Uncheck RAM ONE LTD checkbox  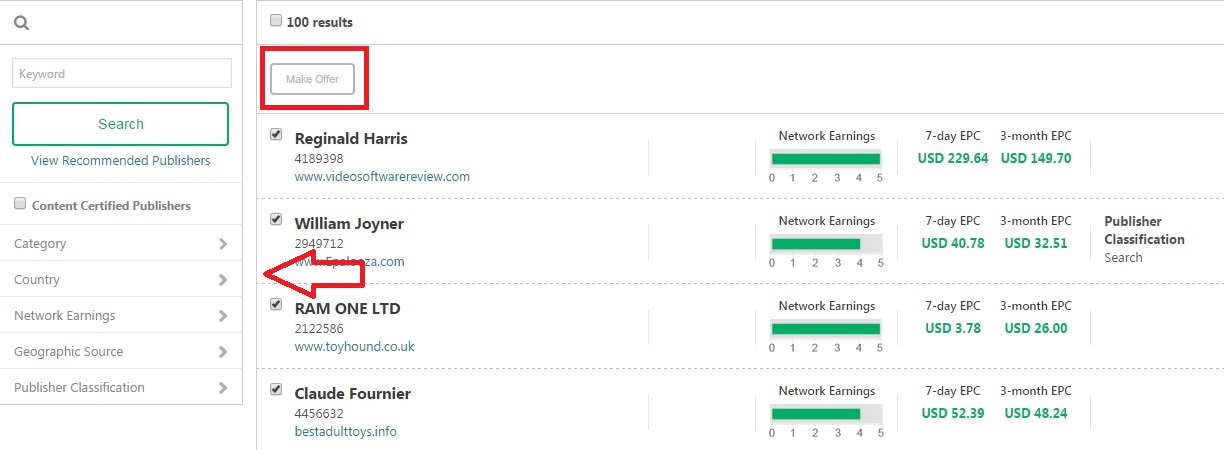(x=276, y=304)
